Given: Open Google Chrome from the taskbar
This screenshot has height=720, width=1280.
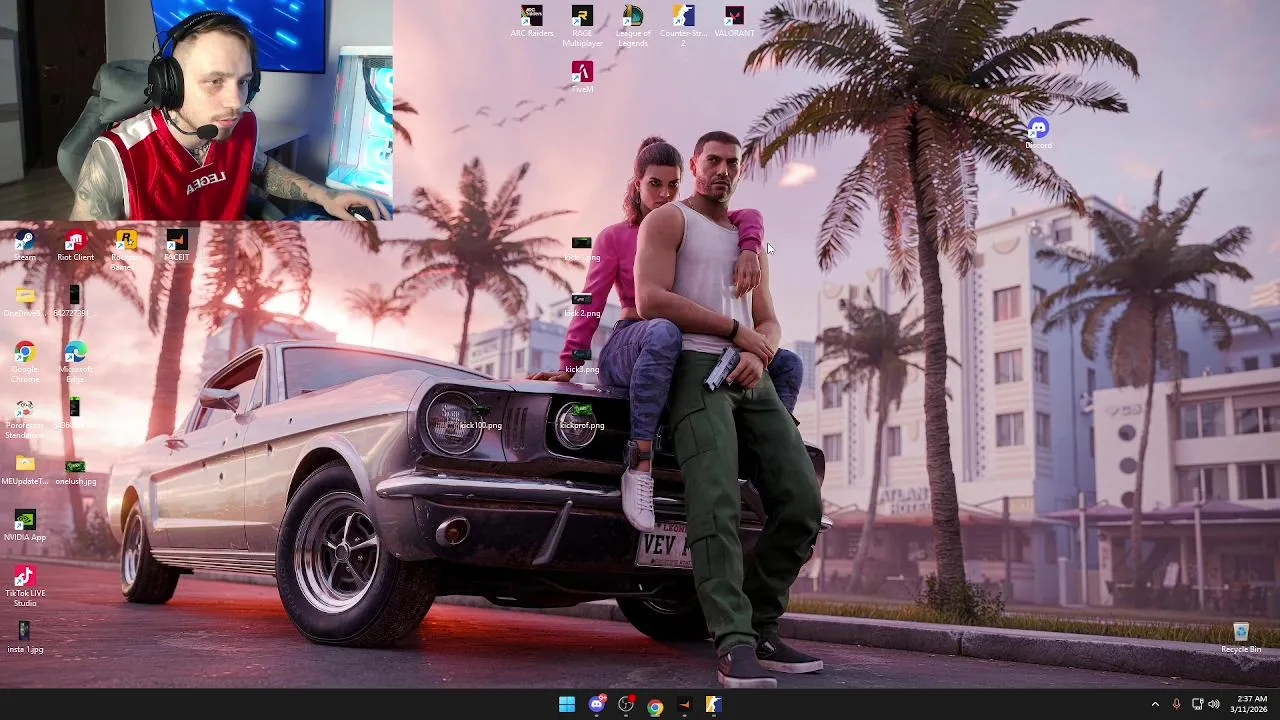Looking at the screenshot, I should click(655, 705).
